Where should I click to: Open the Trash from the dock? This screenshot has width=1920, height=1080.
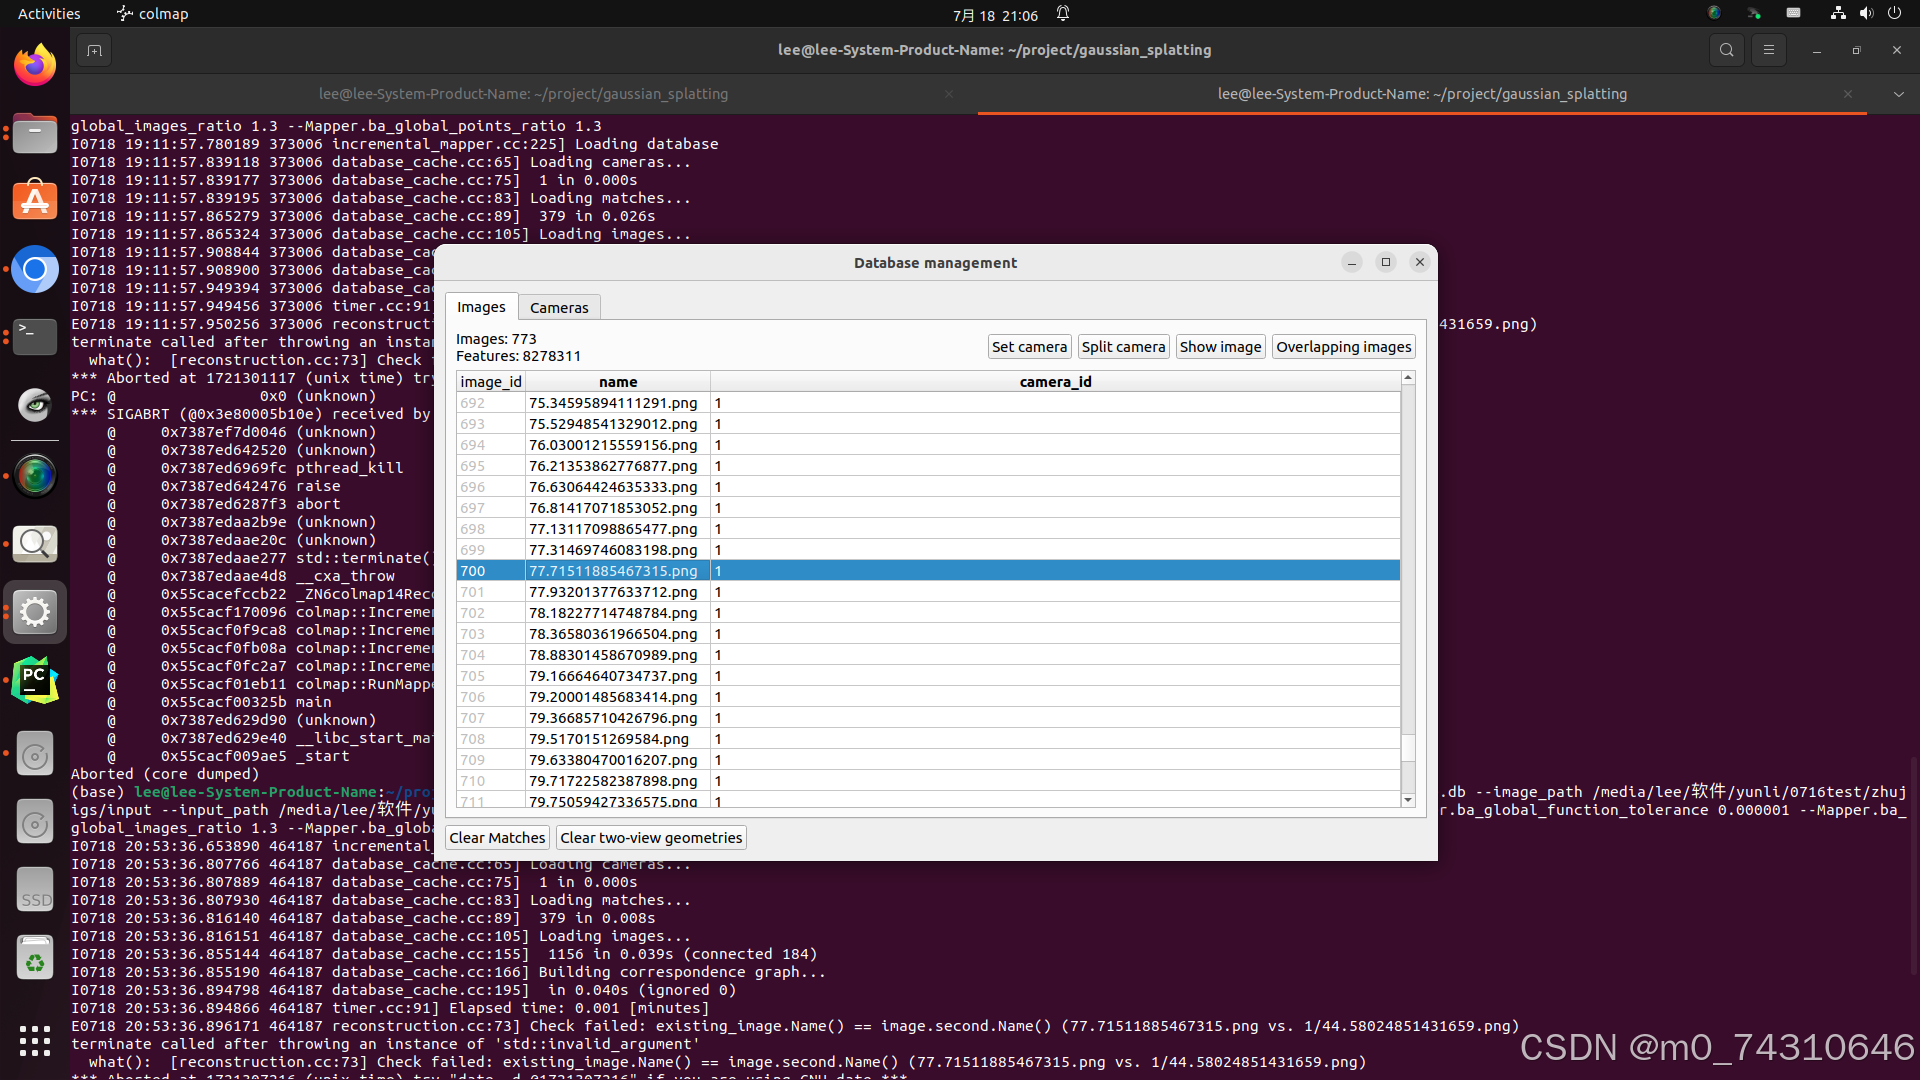35,959
